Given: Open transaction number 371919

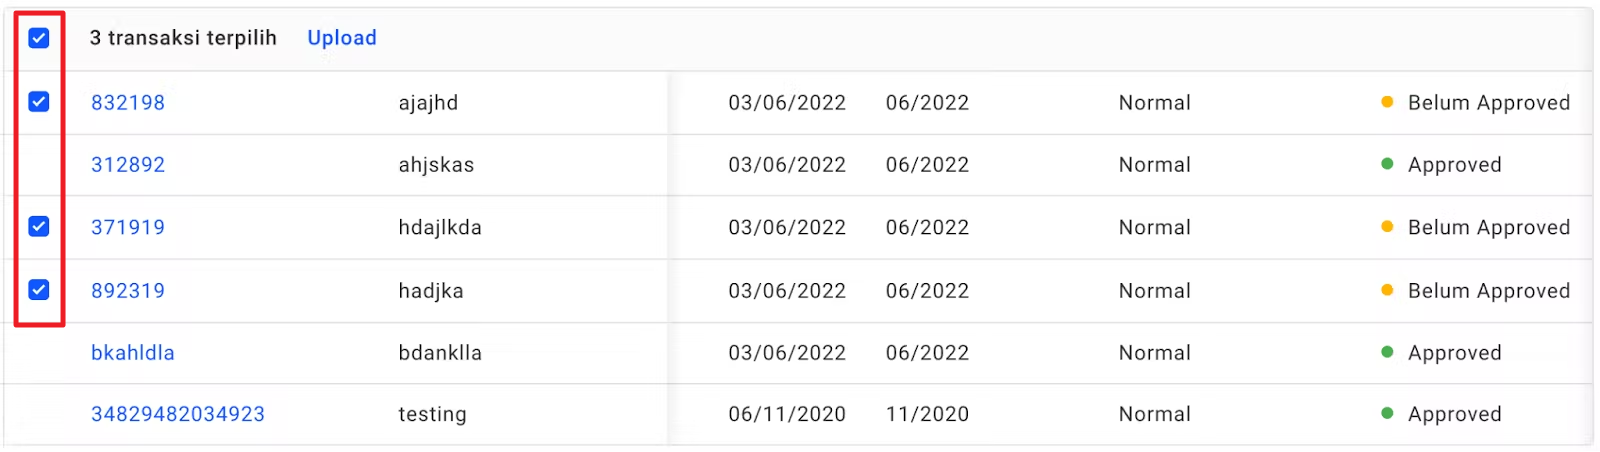Looking at the screenshot, I should (128, 228).
